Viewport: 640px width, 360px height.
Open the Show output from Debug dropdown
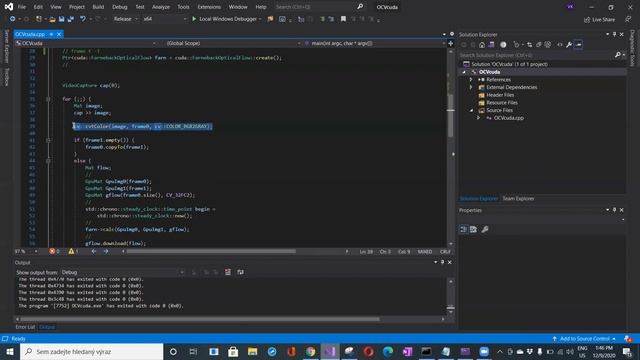[123, 272]
